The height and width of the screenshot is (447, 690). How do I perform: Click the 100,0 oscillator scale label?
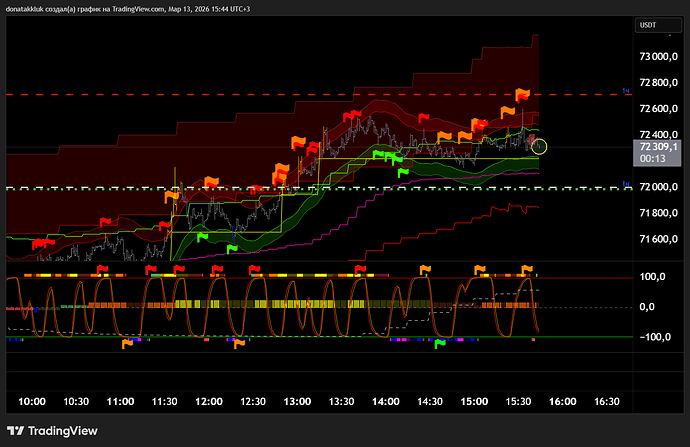click(x=656, y=277)
